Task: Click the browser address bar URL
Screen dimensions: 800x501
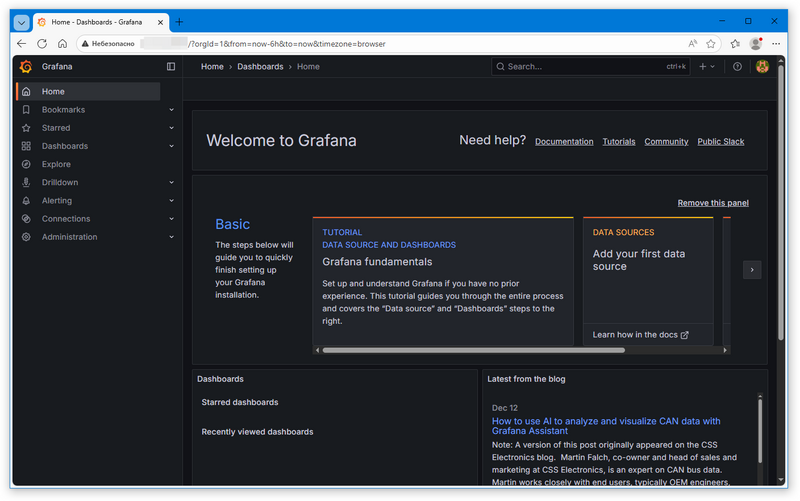Action: pos(287,44)
